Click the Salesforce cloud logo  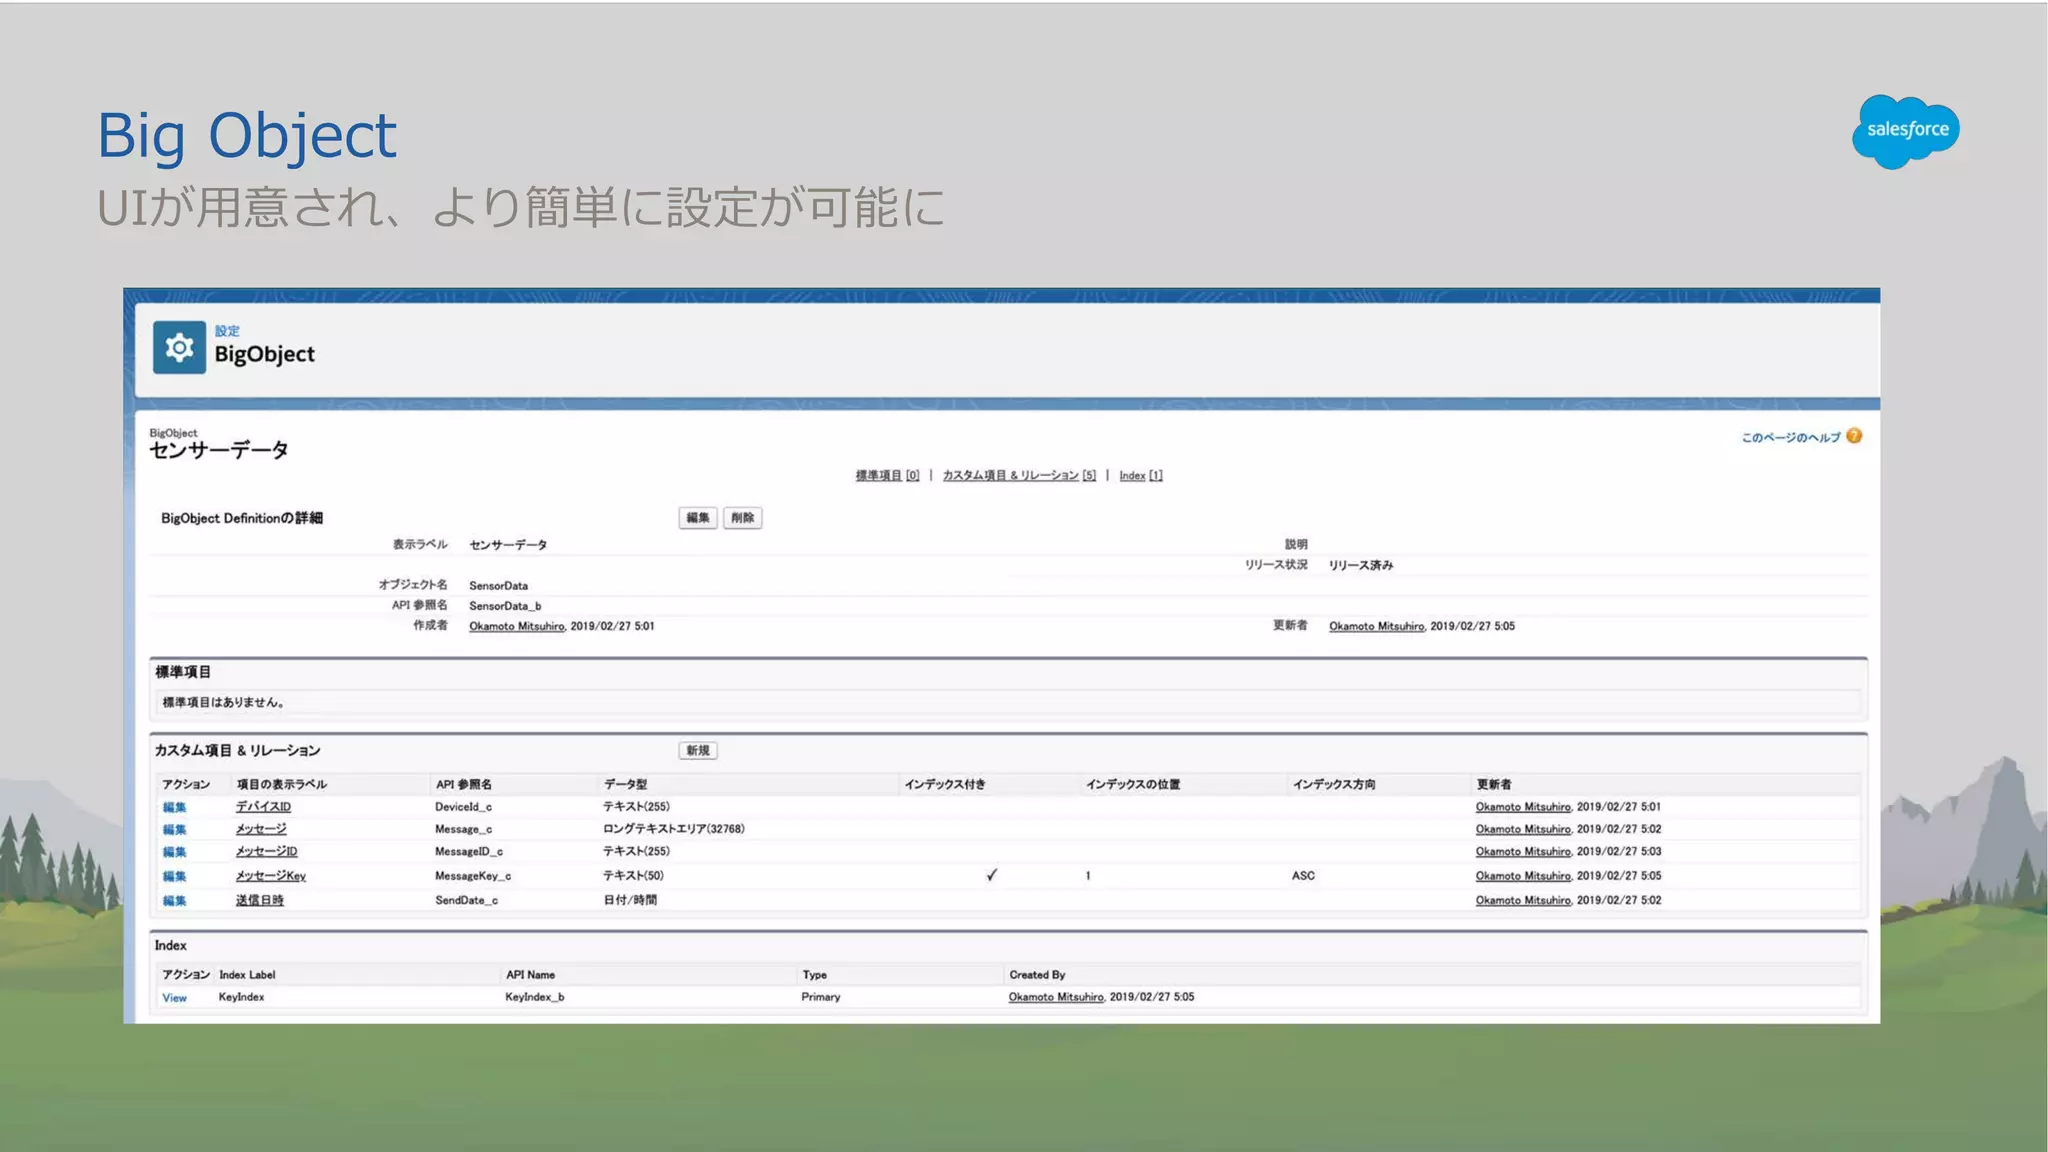(x=1906, y=131)
